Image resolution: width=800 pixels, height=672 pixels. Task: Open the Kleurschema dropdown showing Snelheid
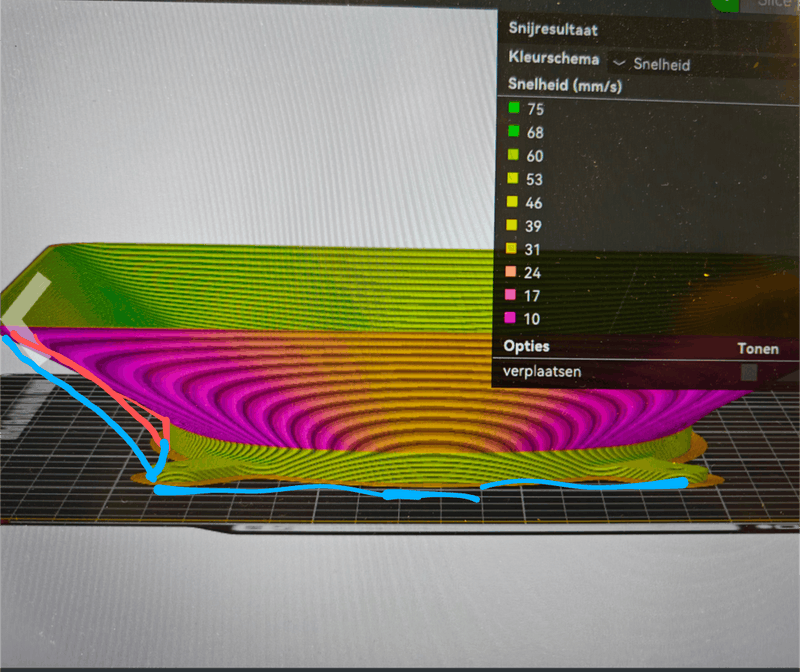coord(703,65)
